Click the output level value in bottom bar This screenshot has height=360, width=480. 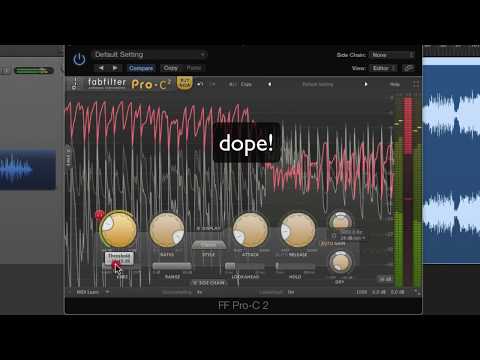coord(397,292)
